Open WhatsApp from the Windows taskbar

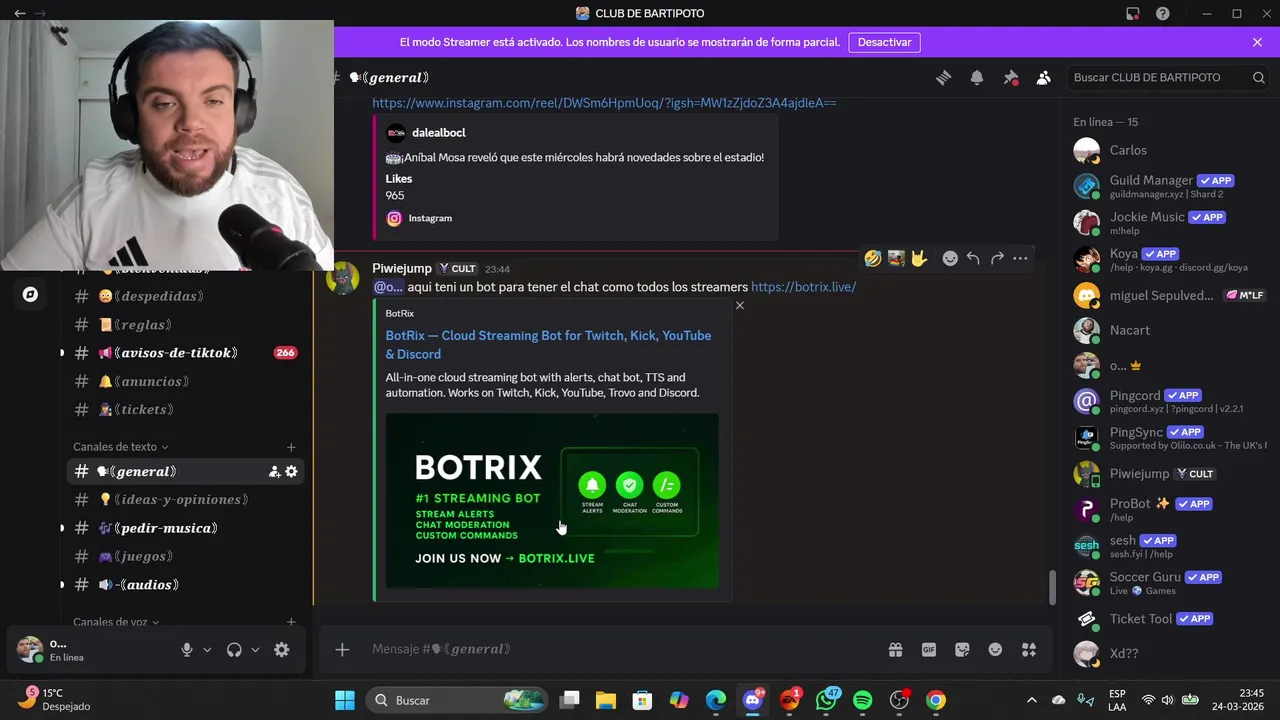(x=826, y=700)
